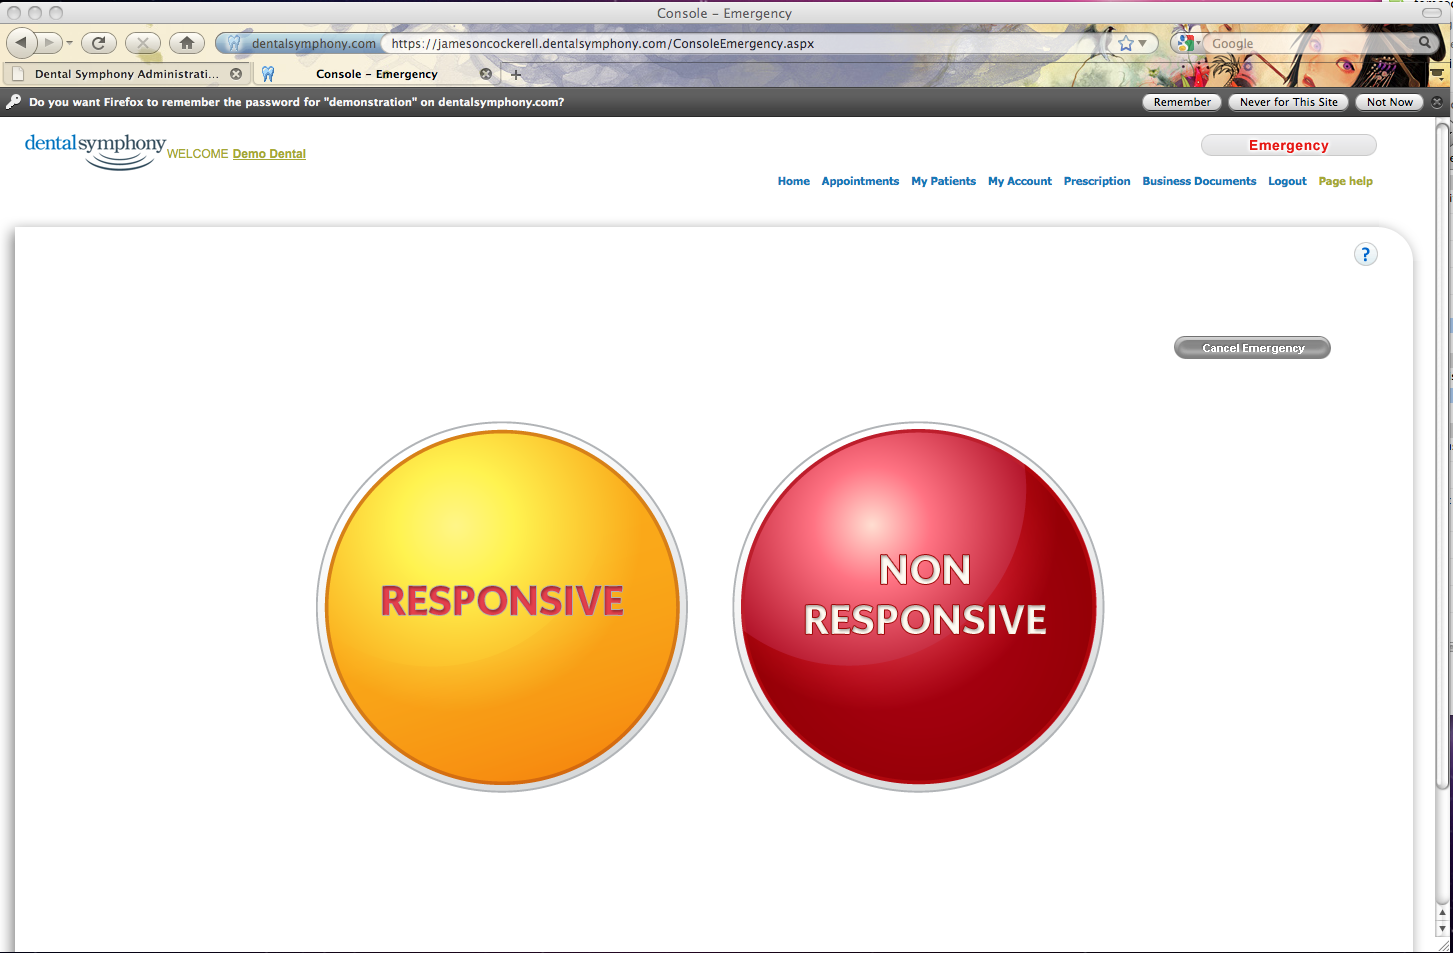This screenshot has height=953, width=1453.
Task: Click the yellow RESPONSIVE circle button
Action: (x=502, y=606)
